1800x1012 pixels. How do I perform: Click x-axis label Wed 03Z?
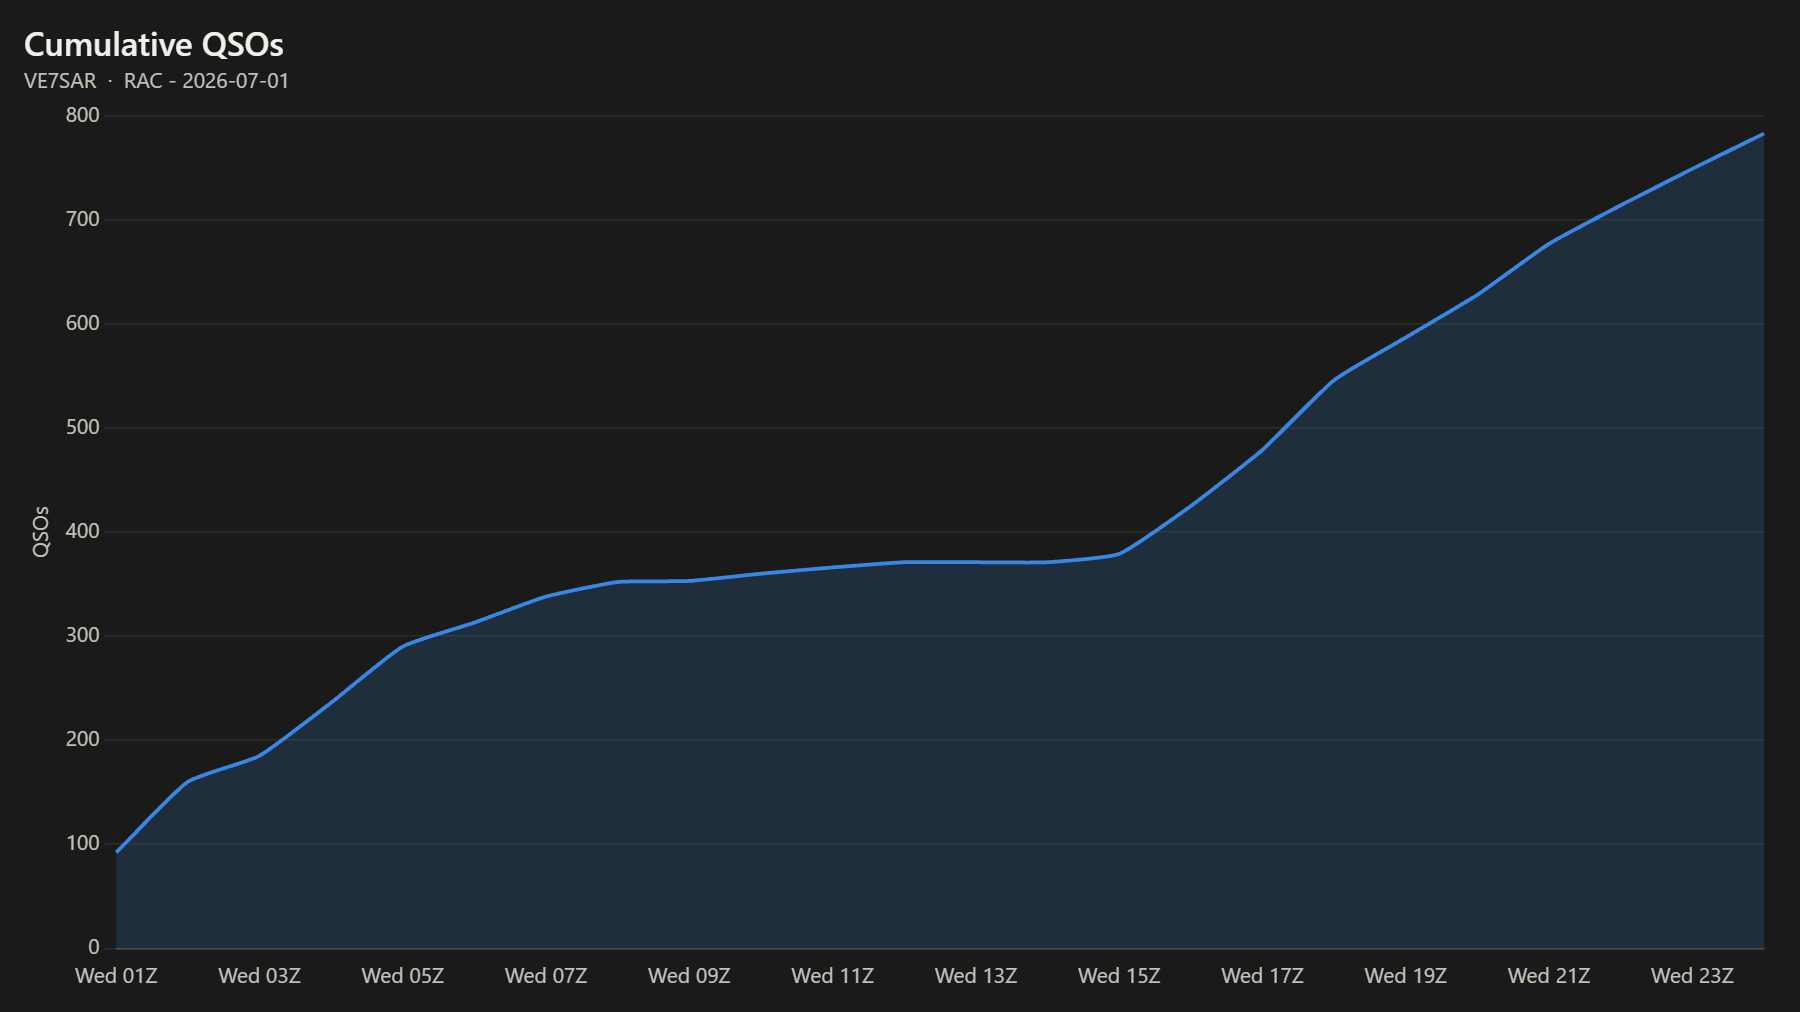tap(260, 976)
